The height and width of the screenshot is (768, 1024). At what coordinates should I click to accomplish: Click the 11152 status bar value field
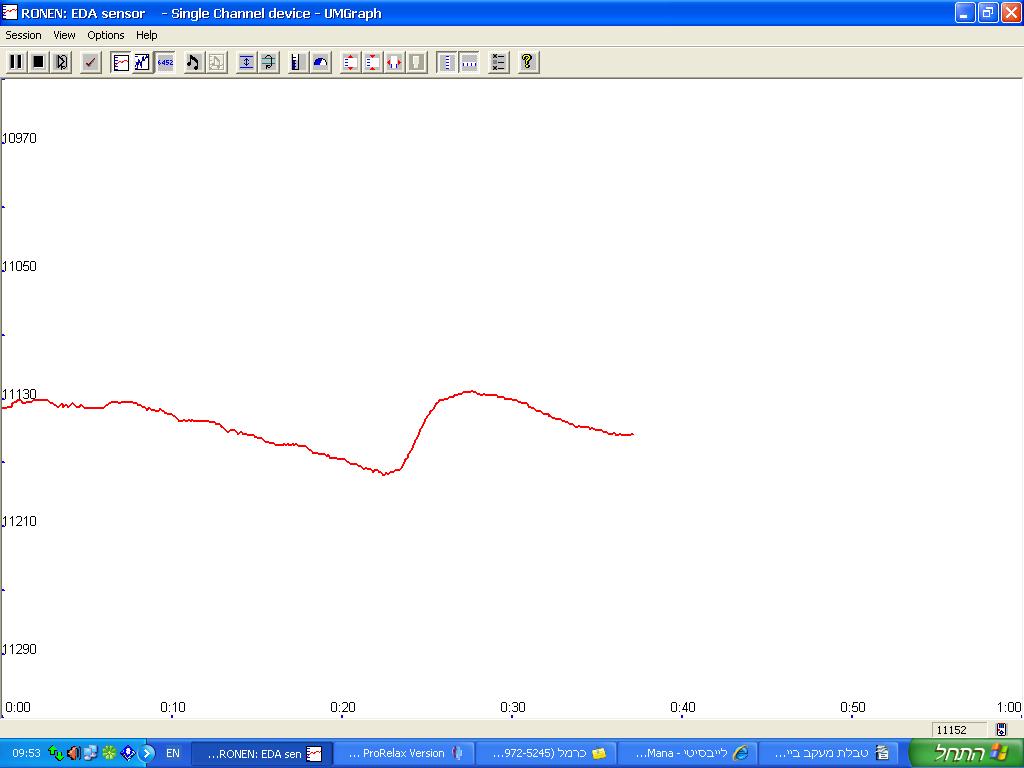[951, 730]
